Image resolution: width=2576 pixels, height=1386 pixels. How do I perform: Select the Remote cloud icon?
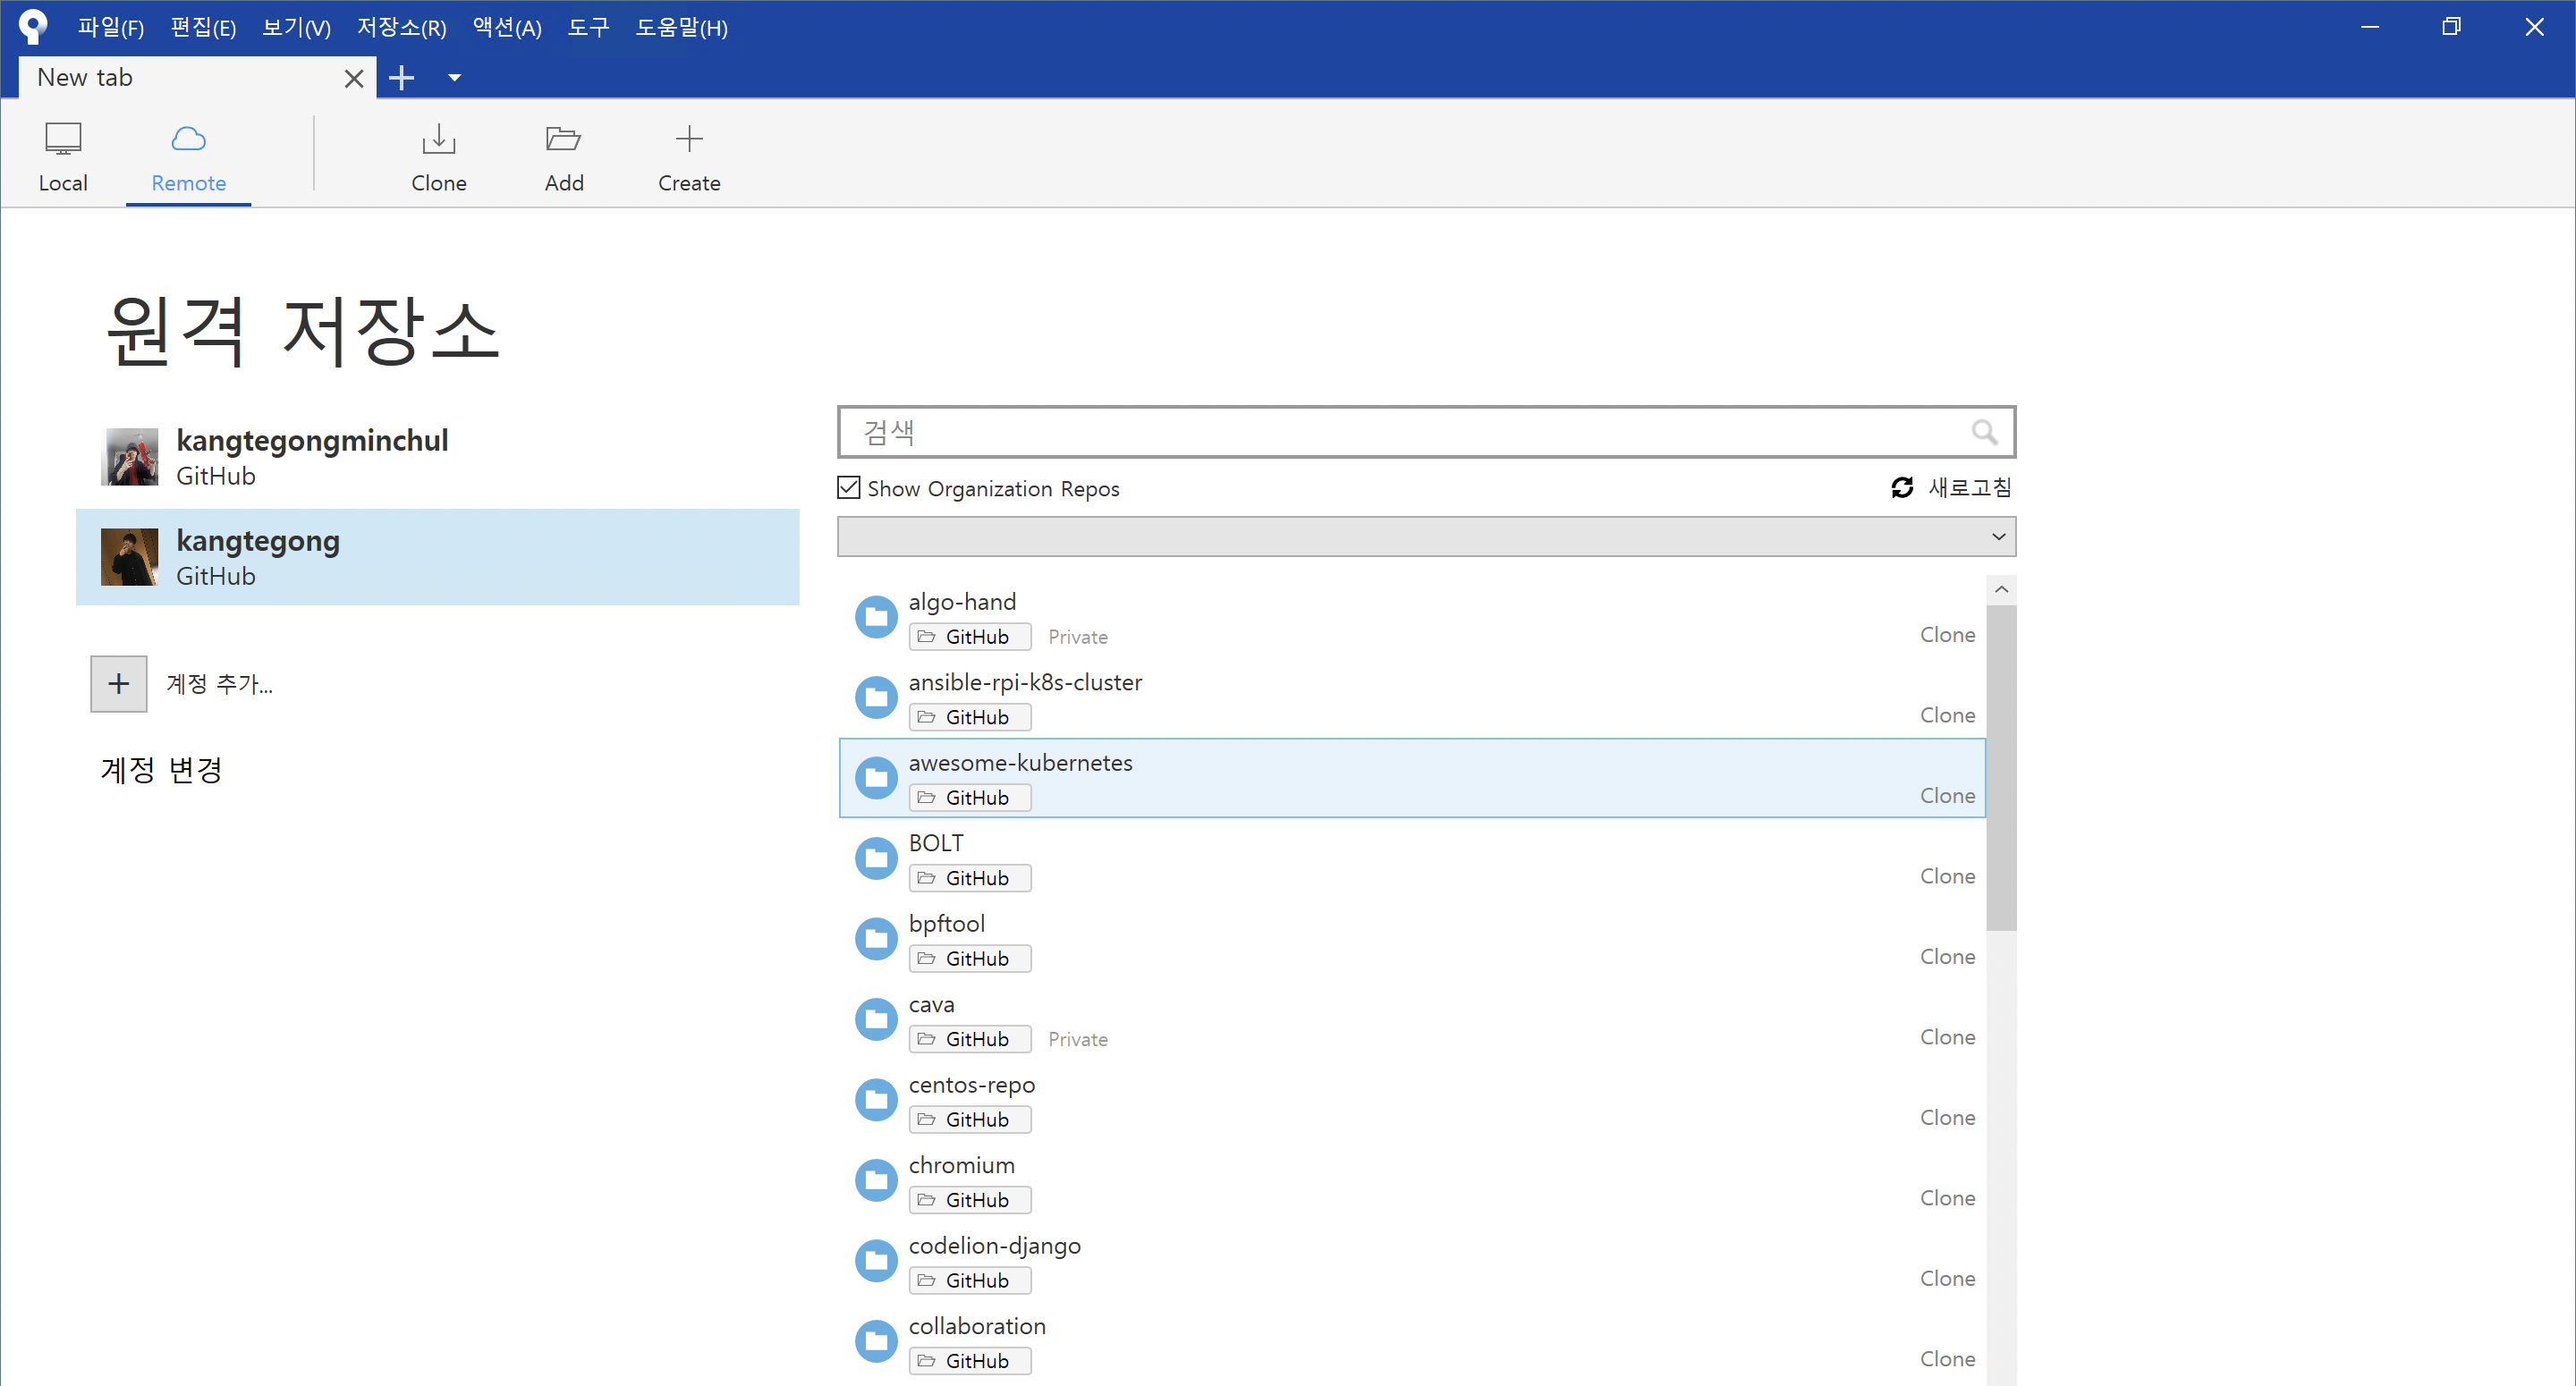pyautogui.click(x=188, y=139)
